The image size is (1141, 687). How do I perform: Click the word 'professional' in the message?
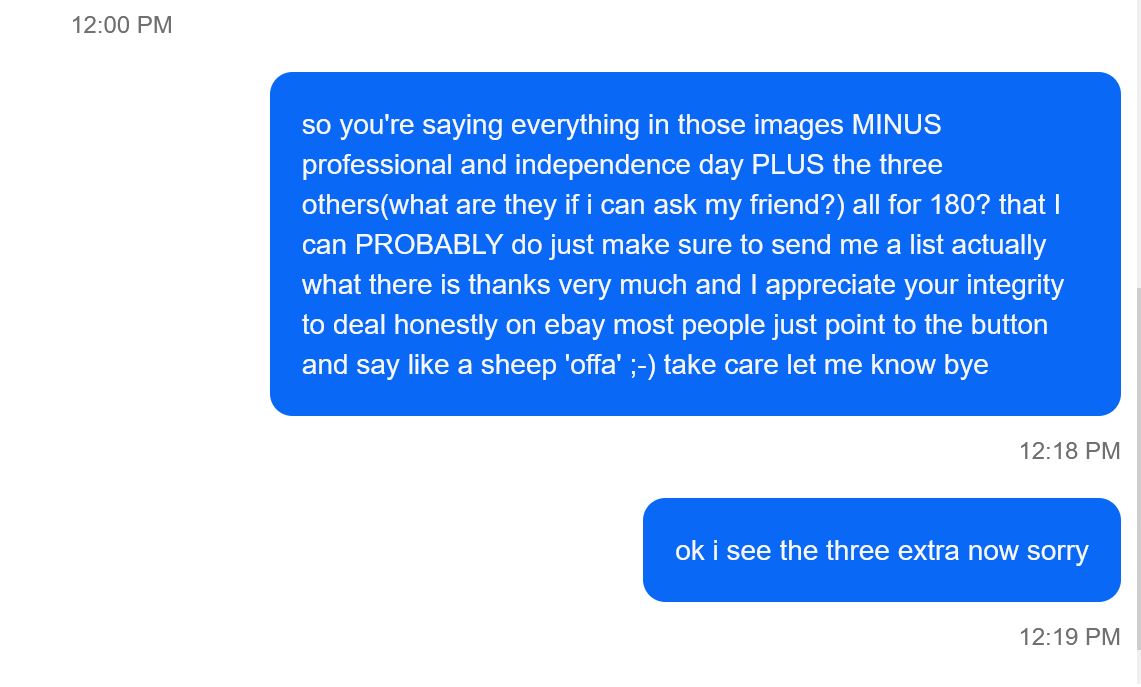377,165
